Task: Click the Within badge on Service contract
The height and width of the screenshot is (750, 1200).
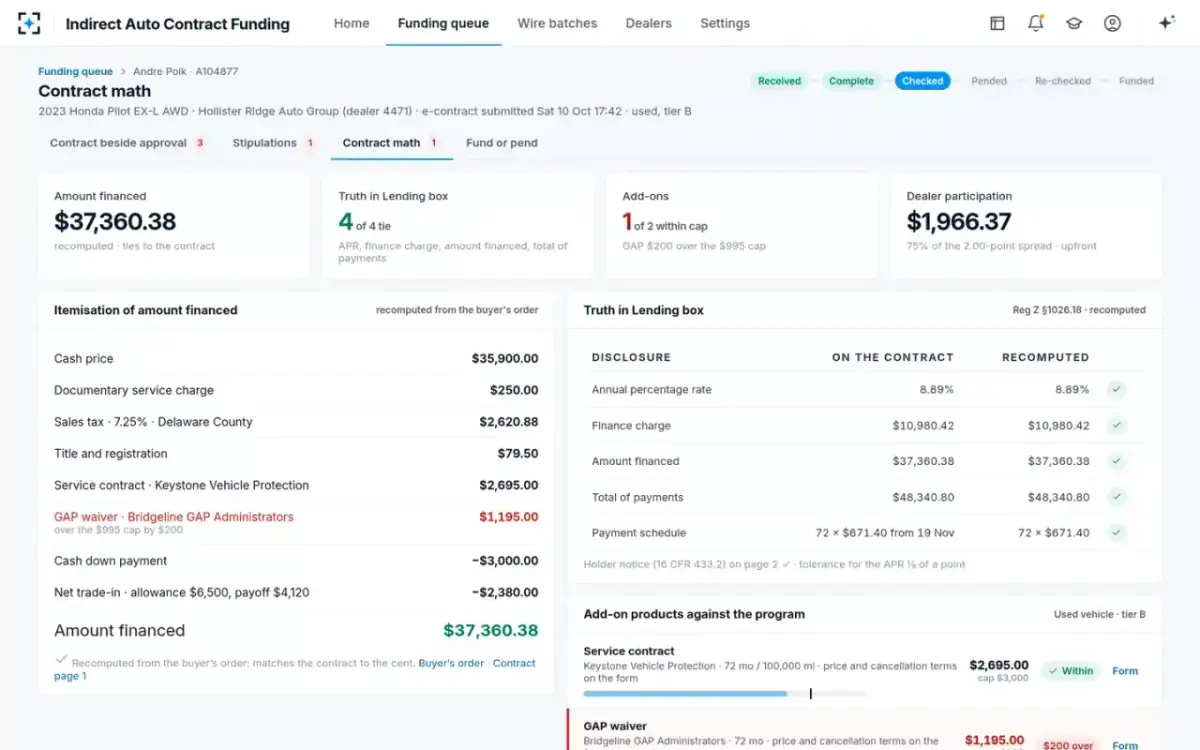Action: (x=1070, y=671)
